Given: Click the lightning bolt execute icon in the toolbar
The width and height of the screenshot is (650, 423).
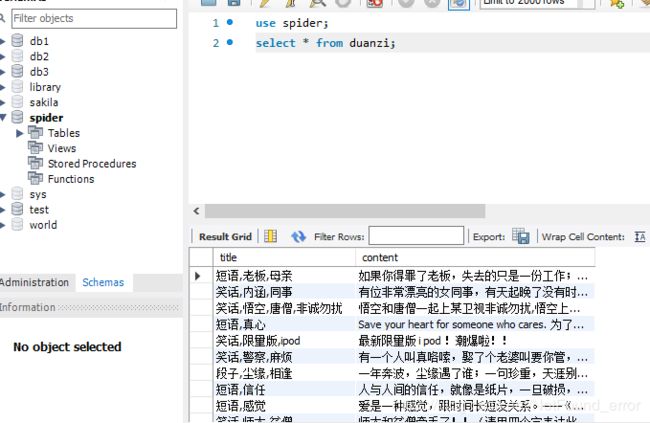Looking at the screenshot, I should click(264, 3).
